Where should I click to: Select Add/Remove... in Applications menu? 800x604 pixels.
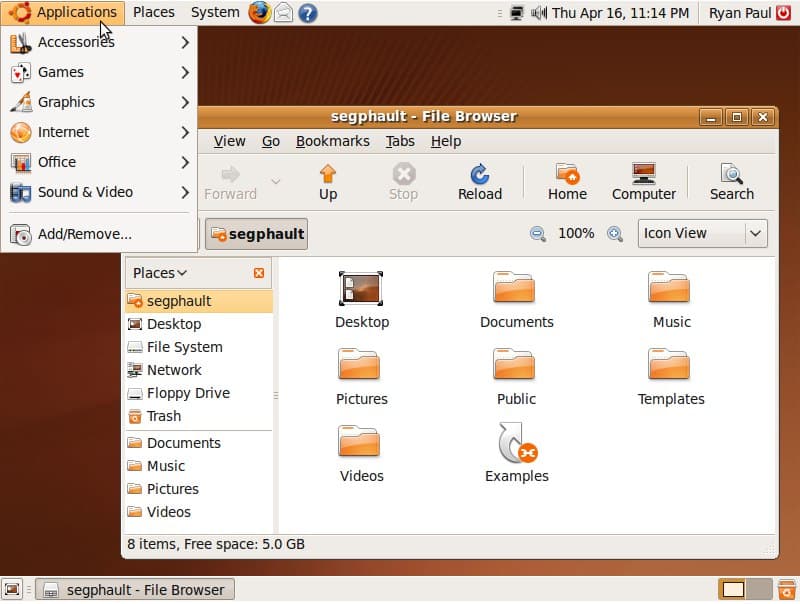[84, 234]
